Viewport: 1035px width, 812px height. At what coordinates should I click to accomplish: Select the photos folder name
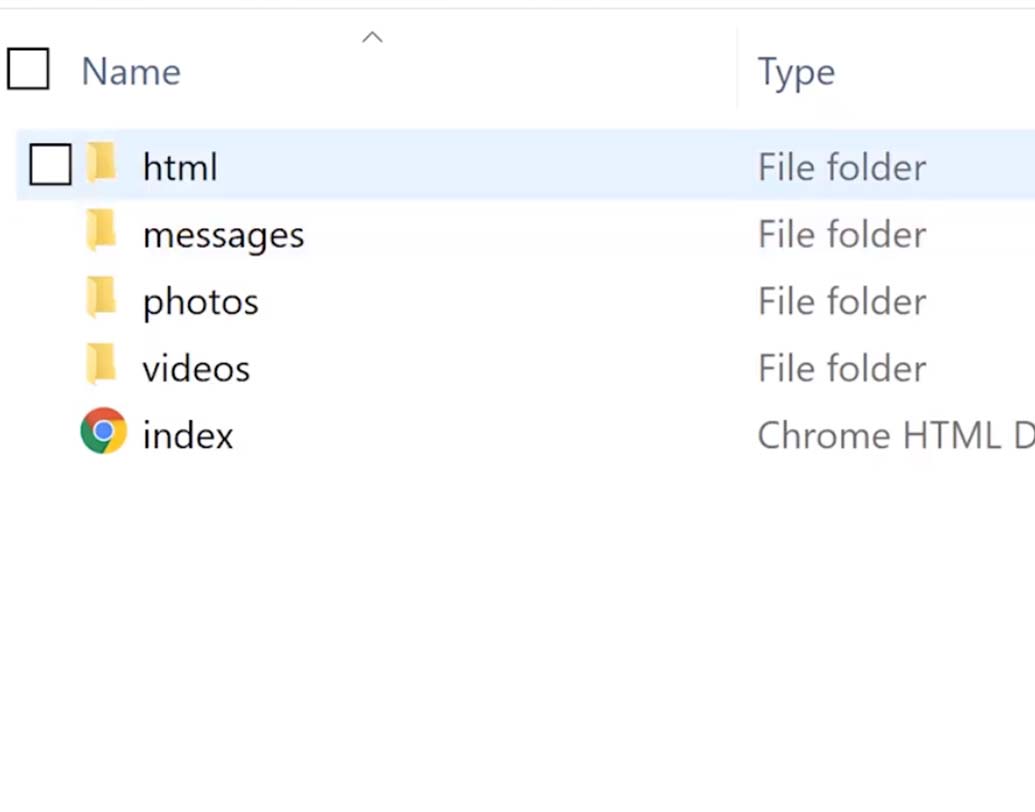pos(200,302)
